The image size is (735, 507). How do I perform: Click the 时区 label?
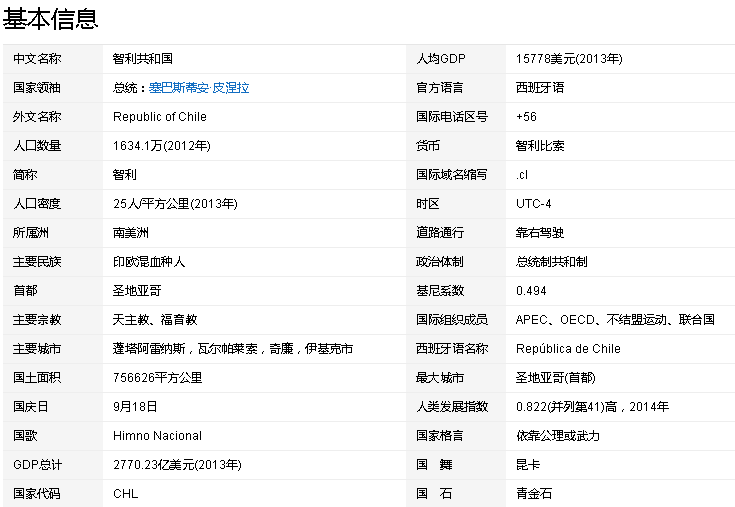428,204
